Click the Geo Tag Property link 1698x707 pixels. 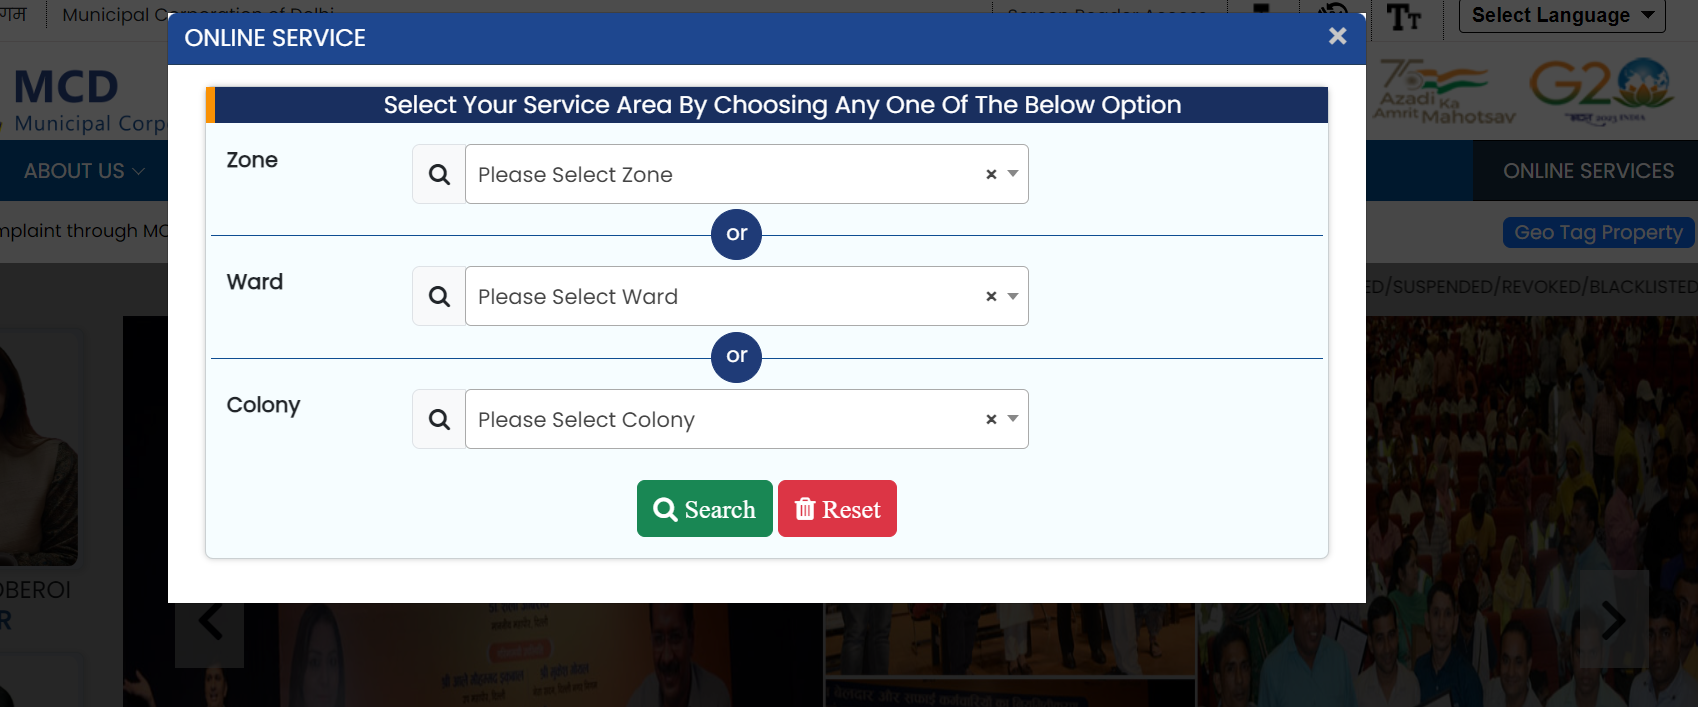point(1598,233)
